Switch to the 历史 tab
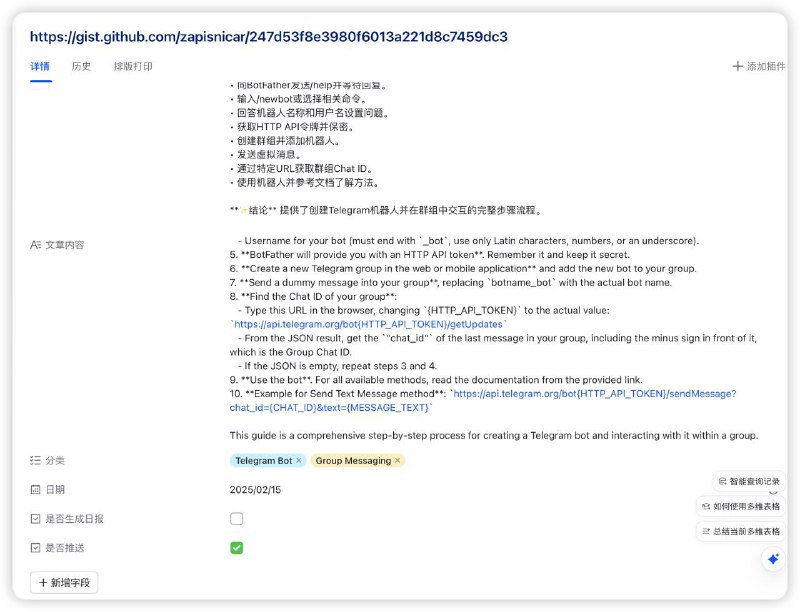Viewport: 800px width, 612px height. point(81,66)
